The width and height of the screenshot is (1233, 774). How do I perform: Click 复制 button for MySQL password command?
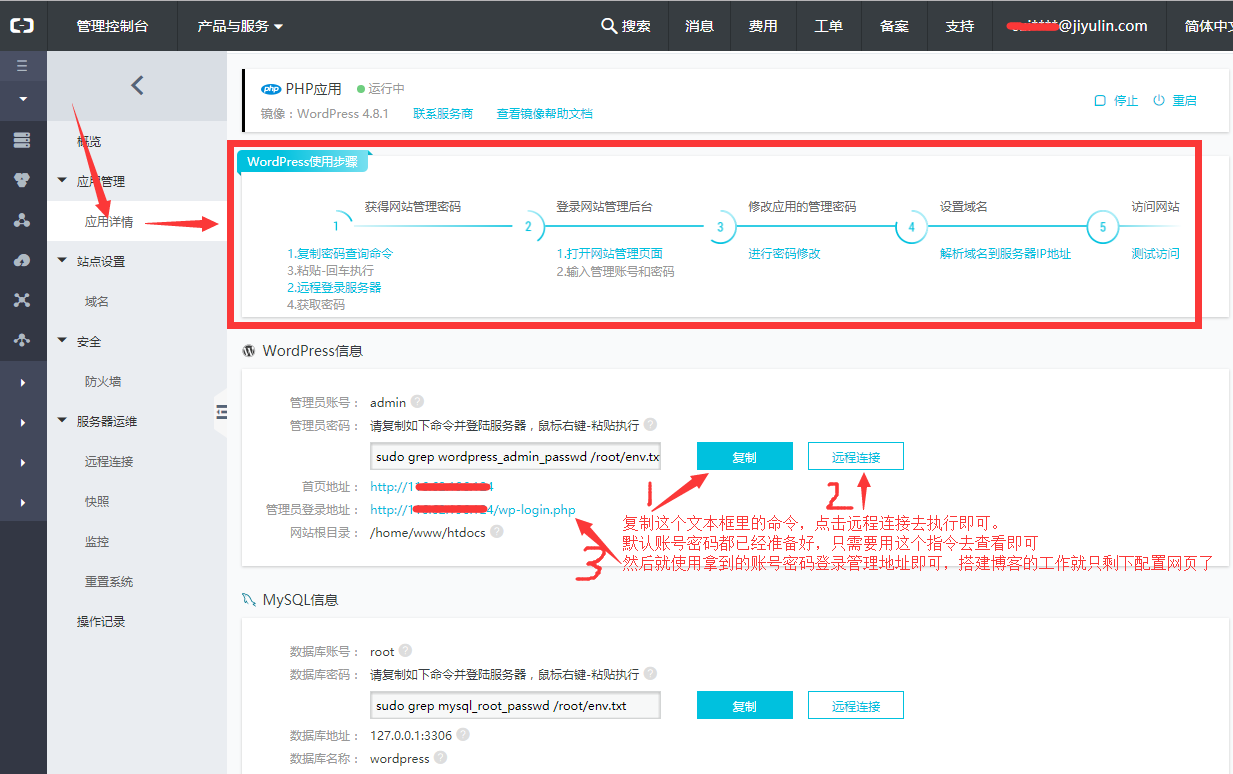744,705
